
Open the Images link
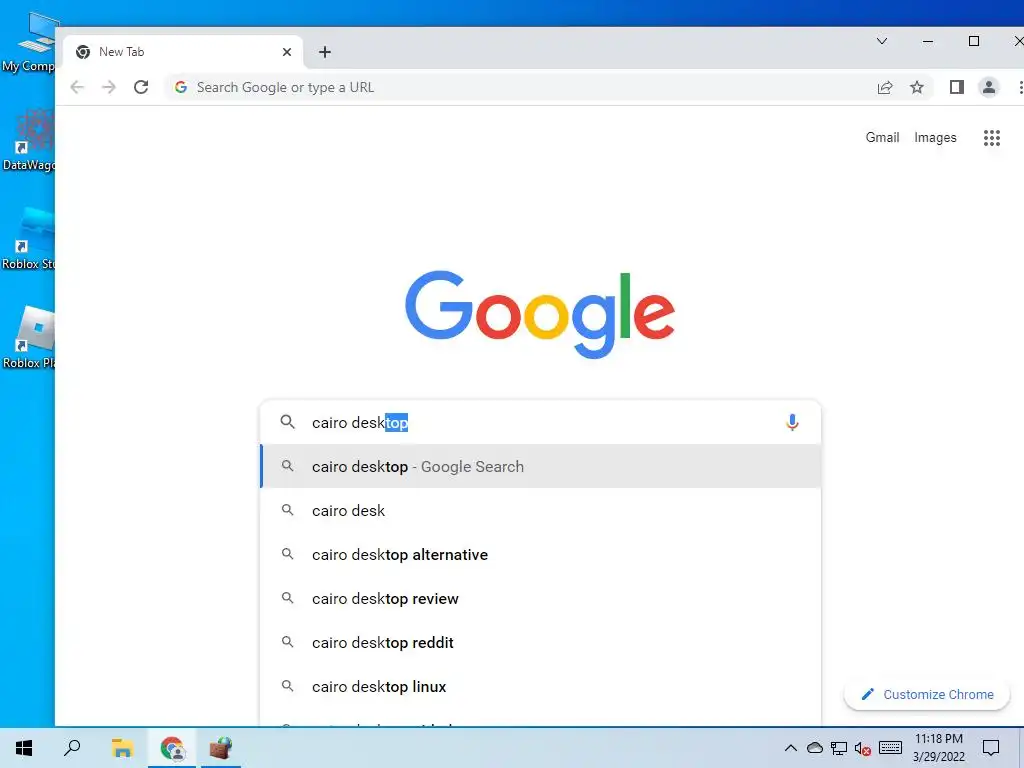[935, 137]
